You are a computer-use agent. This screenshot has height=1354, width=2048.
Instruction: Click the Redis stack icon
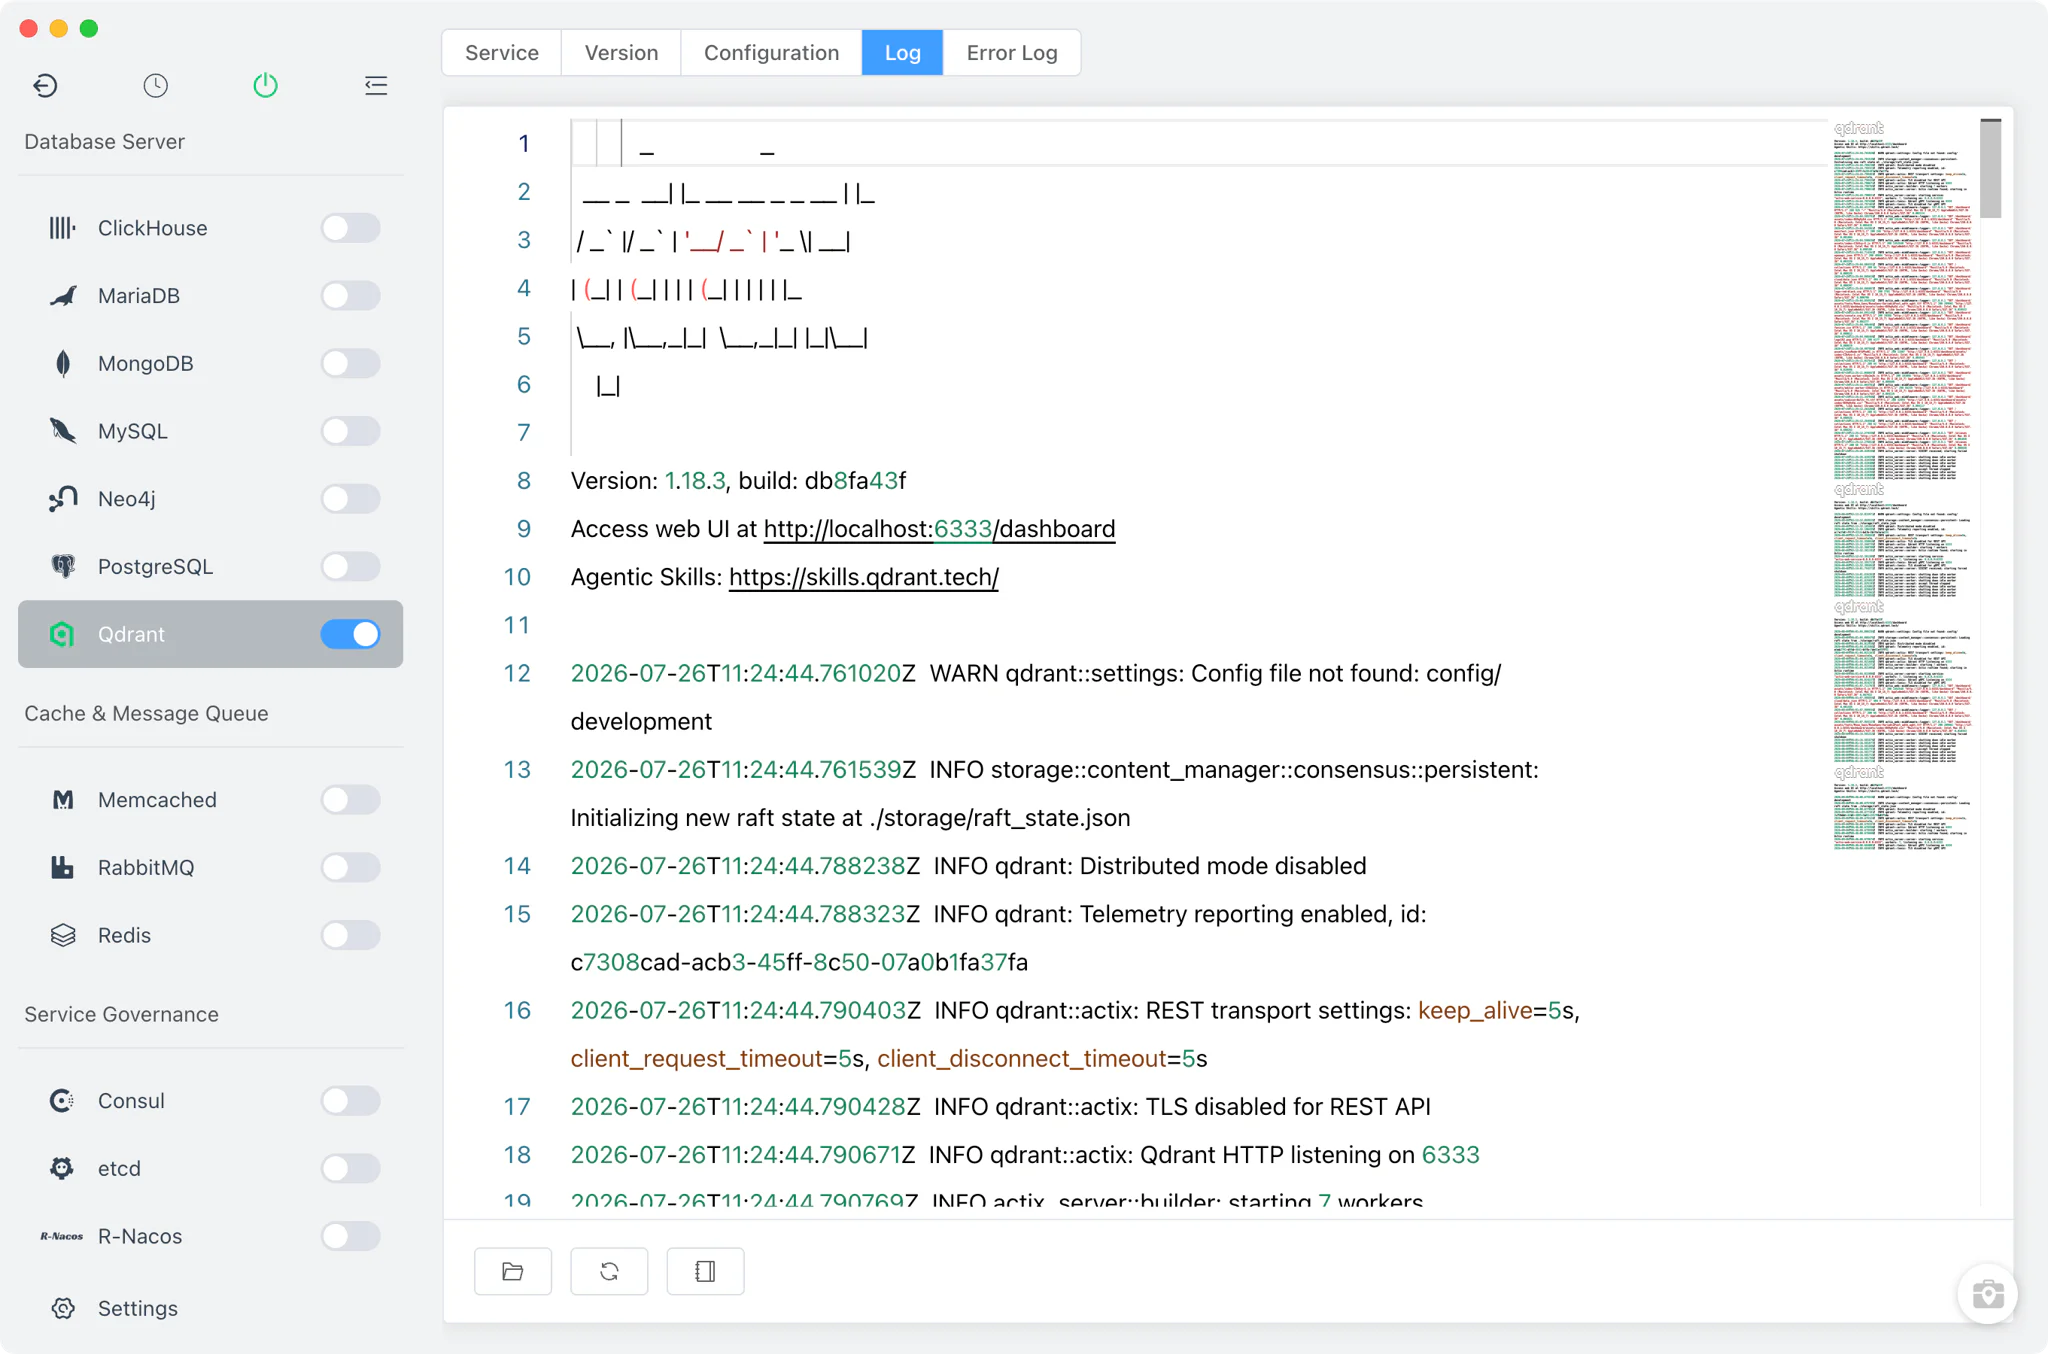62,935
